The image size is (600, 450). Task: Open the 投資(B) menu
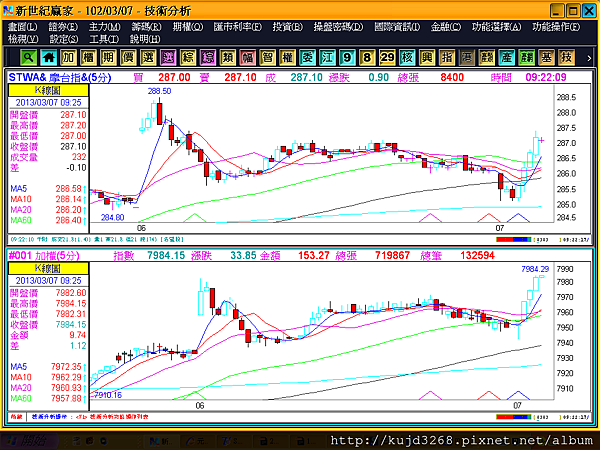288,27
